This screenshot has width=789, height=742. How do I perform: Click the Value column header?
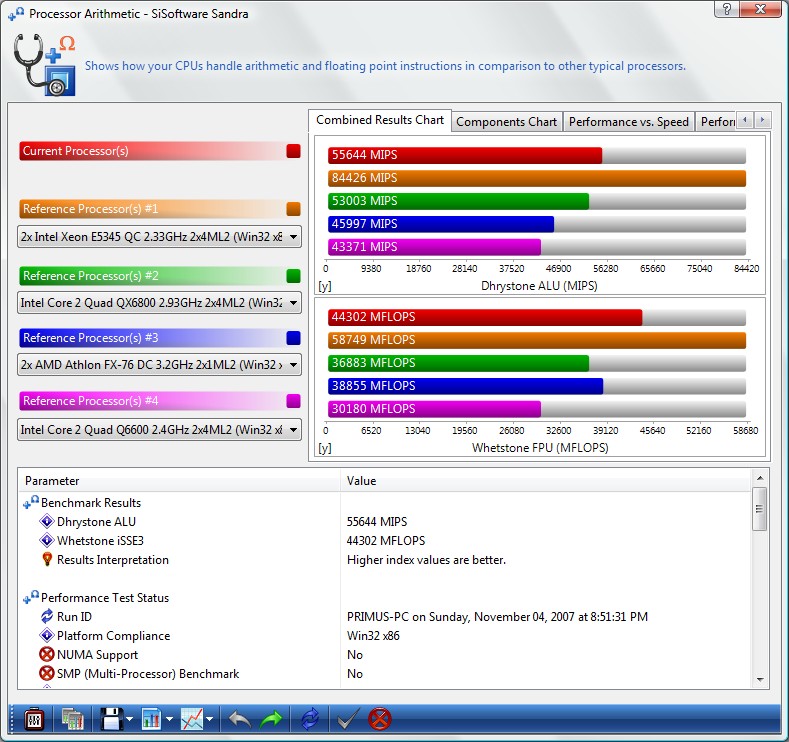(x=546, y=481)
